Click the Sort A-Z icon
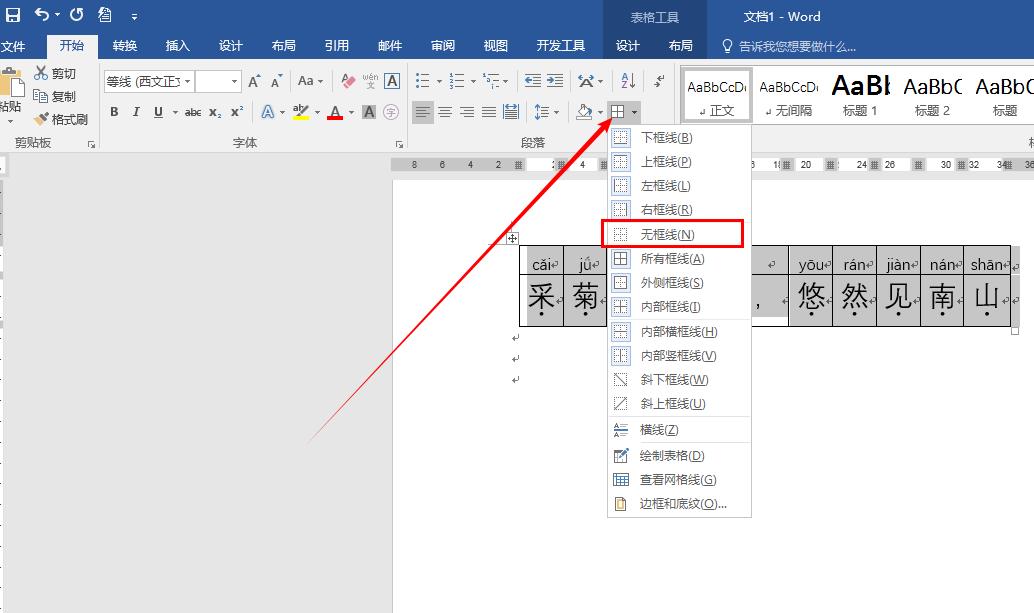 coord(628,81)
